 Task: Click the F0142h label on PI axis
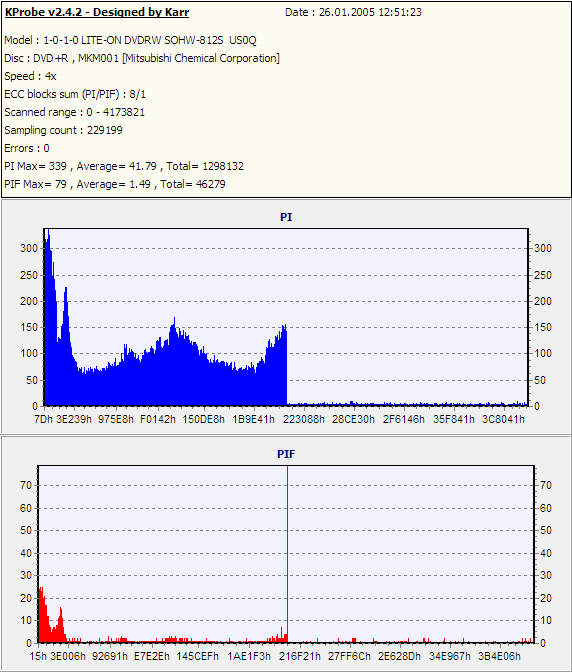coord(158,419)
